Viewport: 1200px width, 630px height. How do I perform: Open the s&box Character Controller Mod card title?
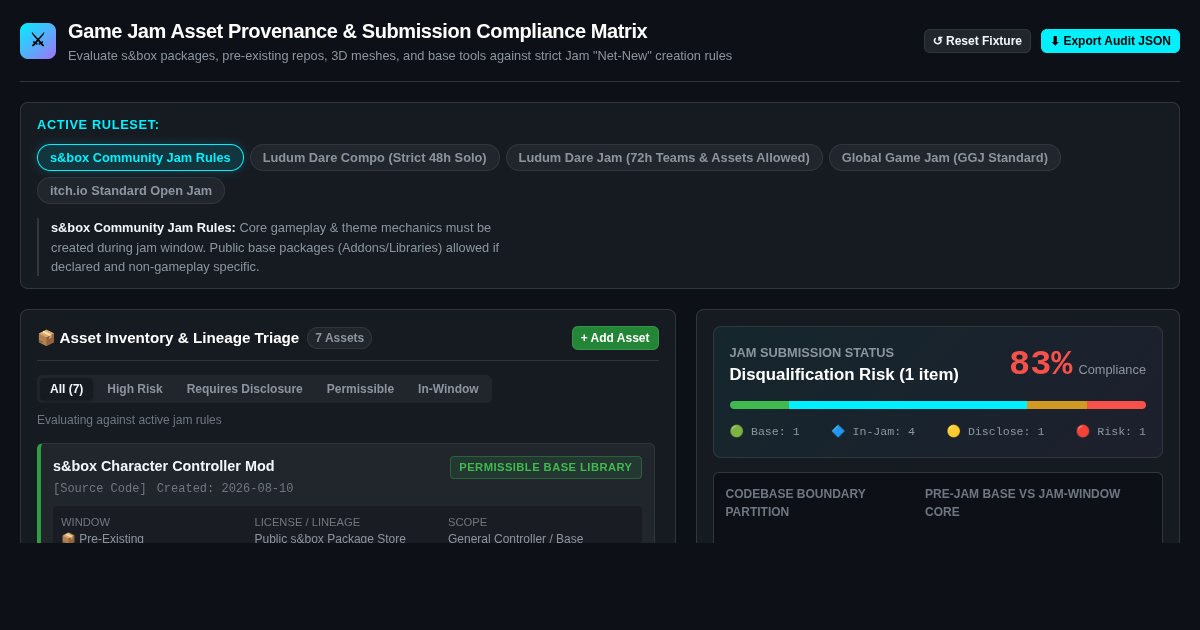click(164, 466)
